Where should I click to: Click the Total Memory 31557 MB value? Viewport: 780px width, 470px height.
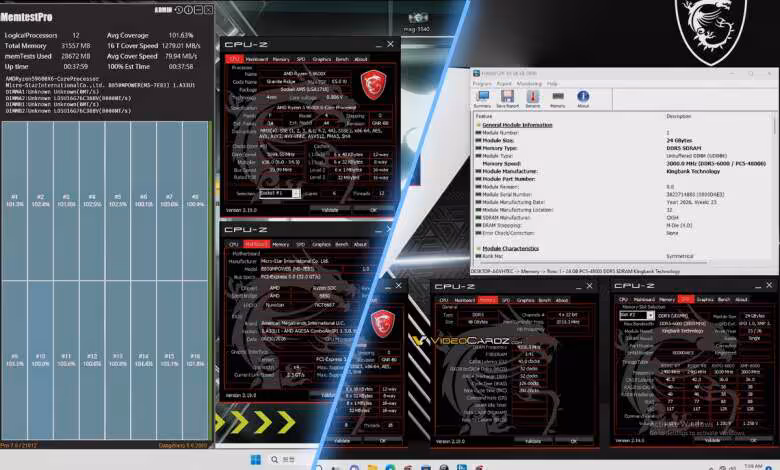point(76,46)
